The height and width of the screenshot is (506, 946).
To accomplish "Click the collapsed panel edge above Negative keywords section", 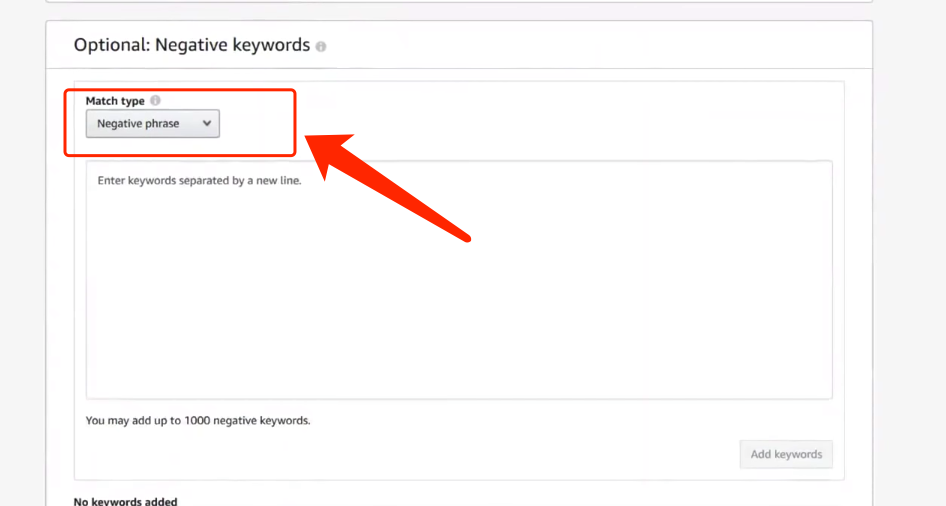I will [459, 1].
